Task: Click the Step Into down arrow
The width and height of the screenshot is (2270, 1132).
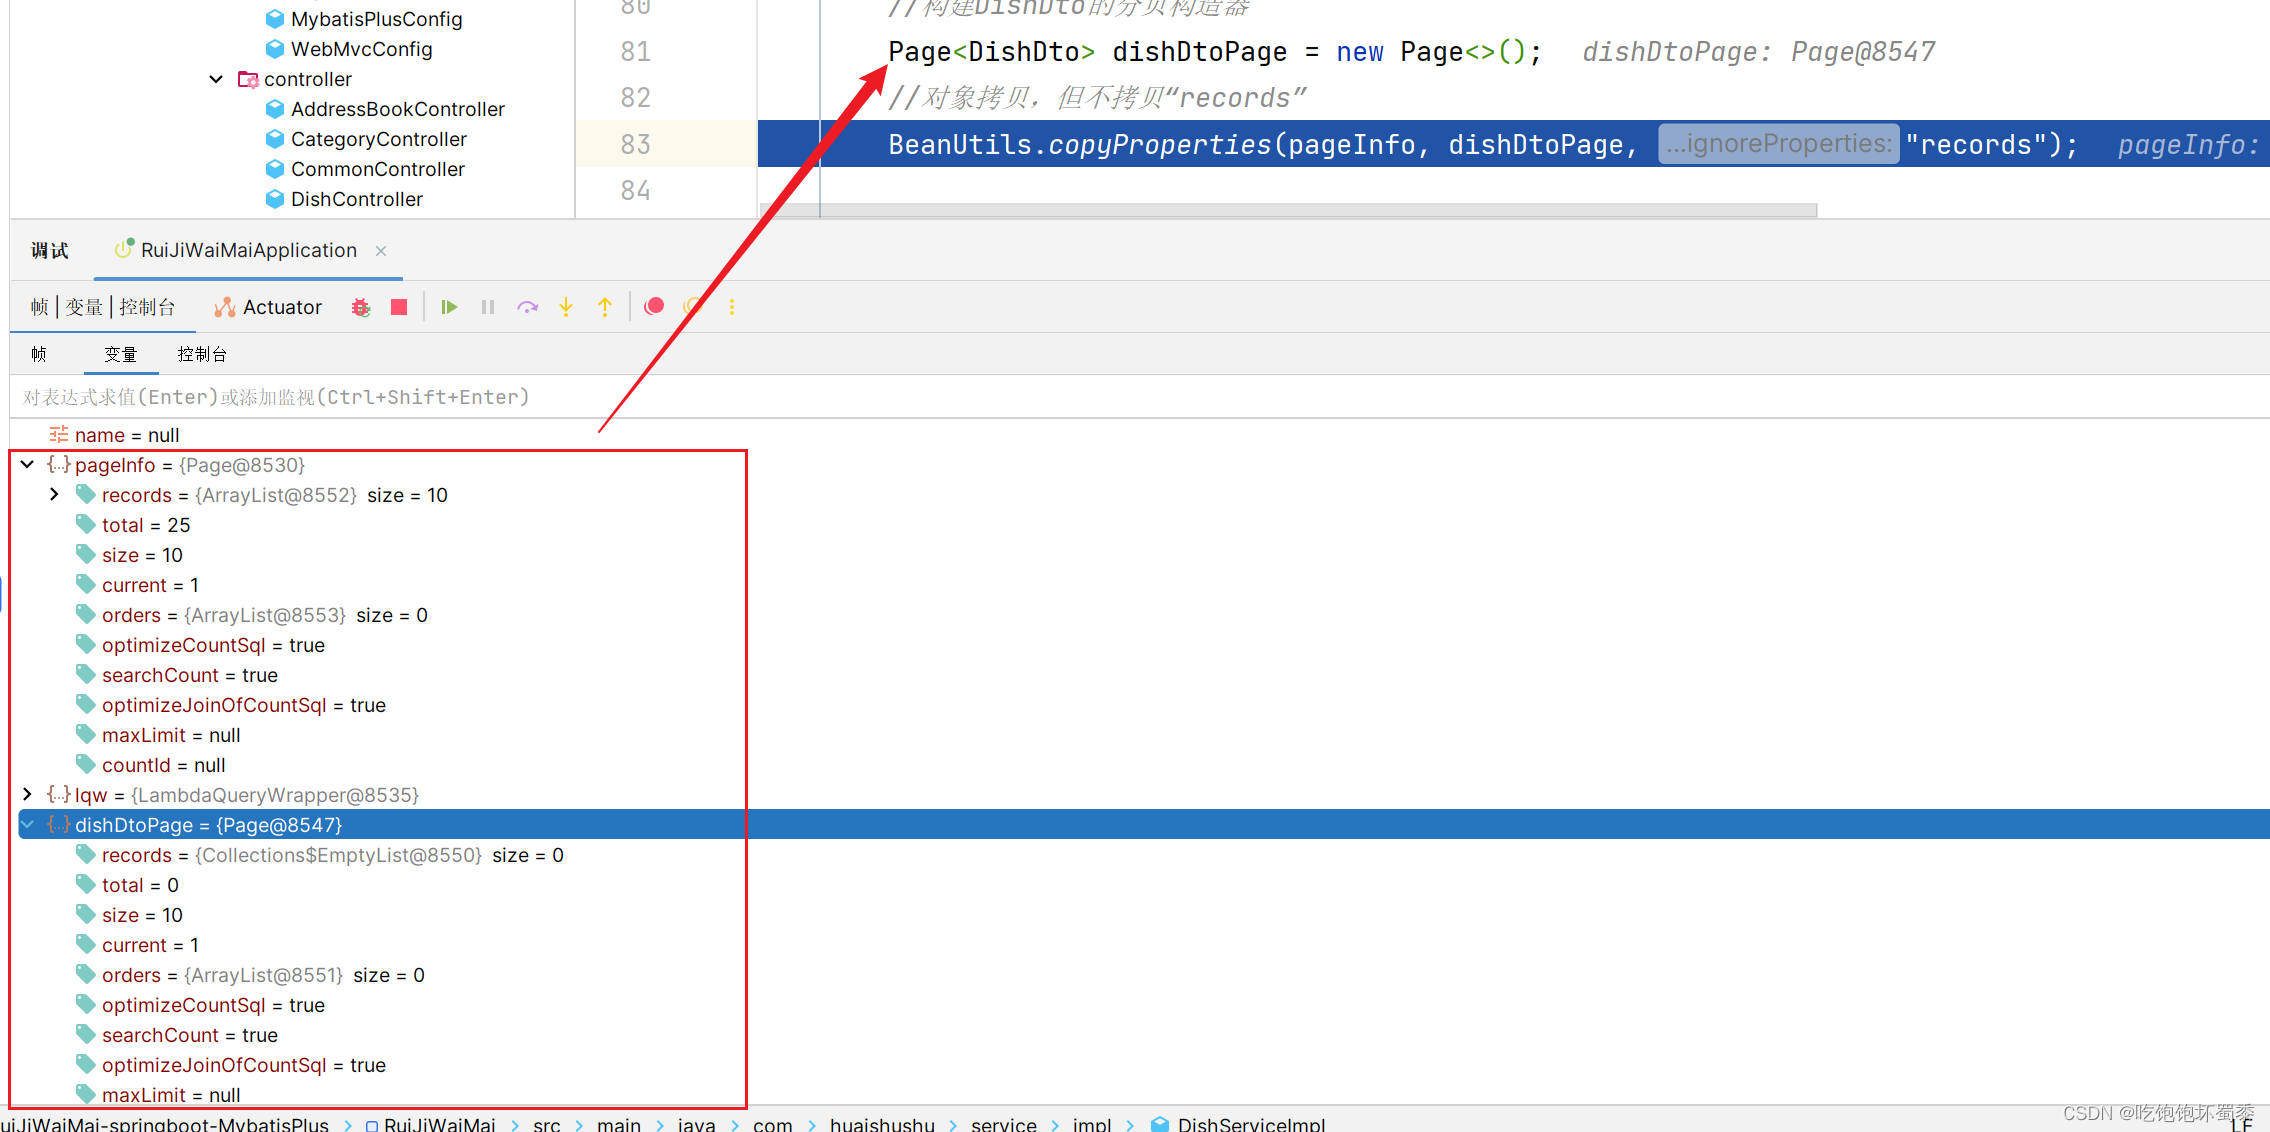Action: coord(566,307)
